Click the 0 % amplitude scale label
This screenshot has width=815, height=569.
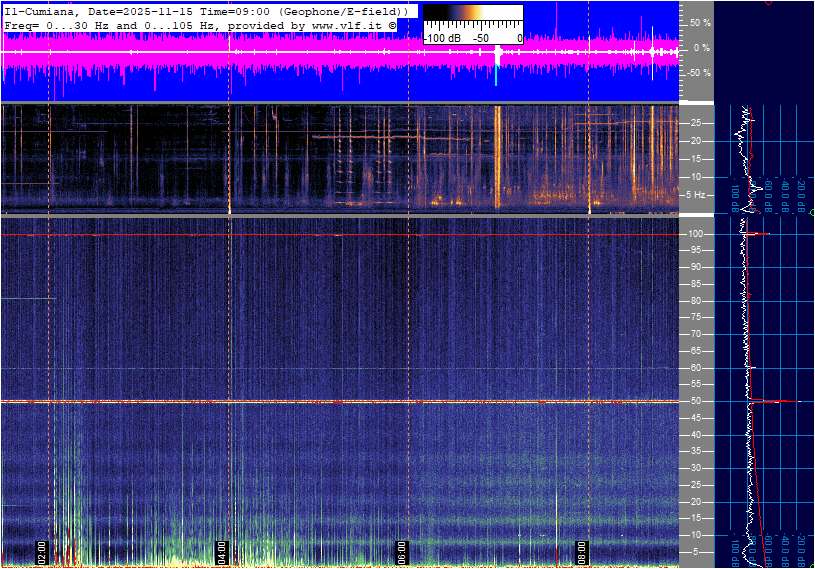click(702, 47)
